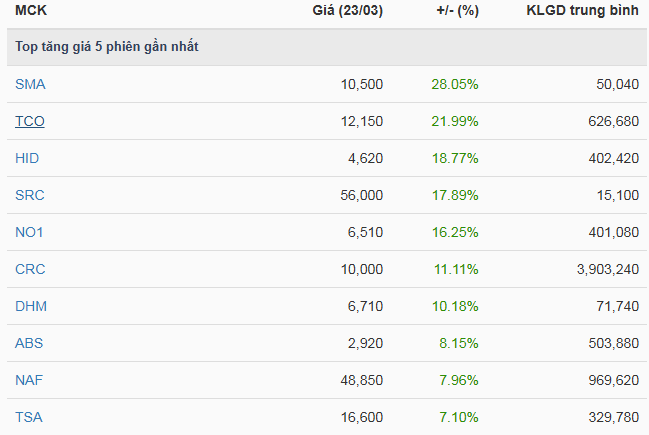
Task: Click SMA's 28.05% change value
Action: tap(457, 84)
